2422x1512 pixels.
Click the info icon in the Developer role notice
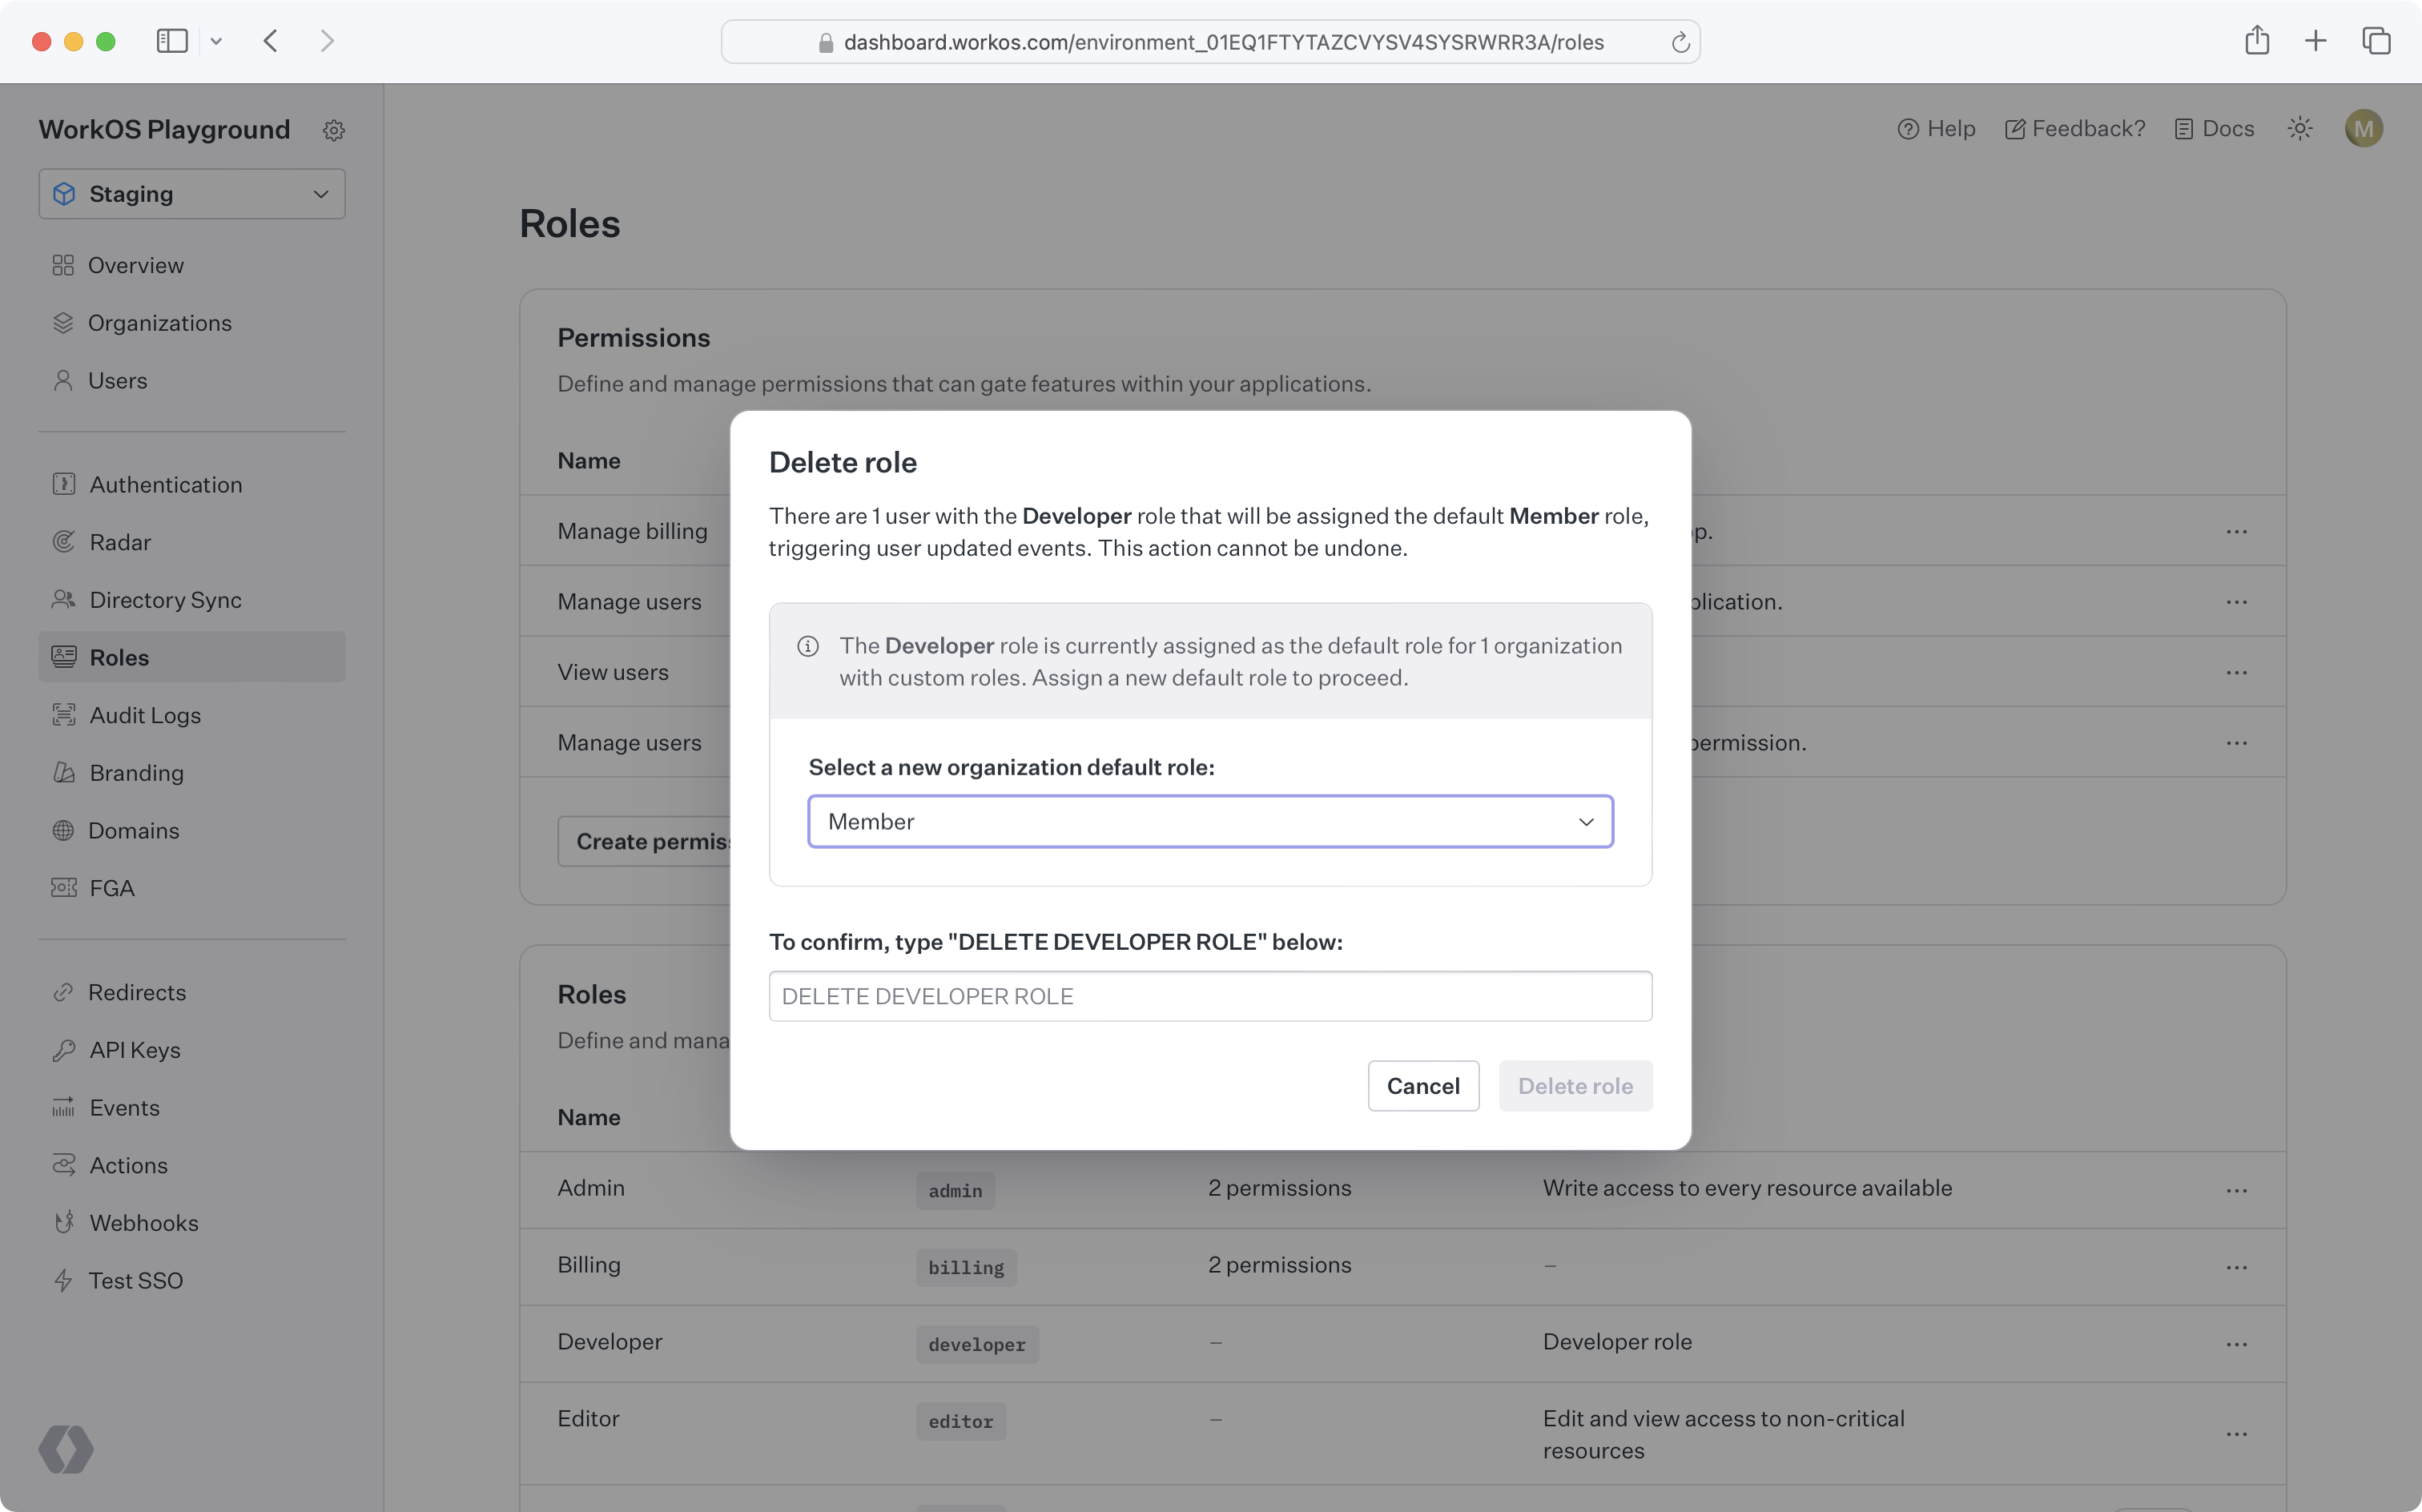pos(808,646)
